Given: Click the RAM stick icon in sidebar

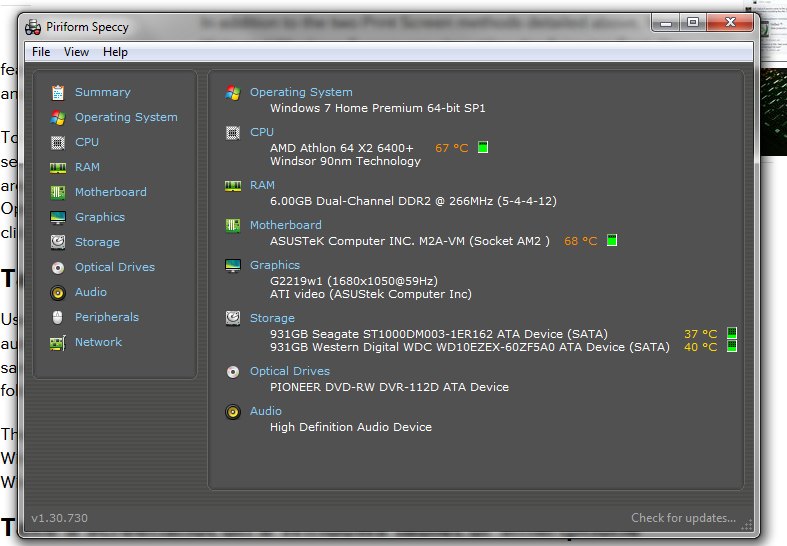Looking at the screenshot, I should click(58, 168).
